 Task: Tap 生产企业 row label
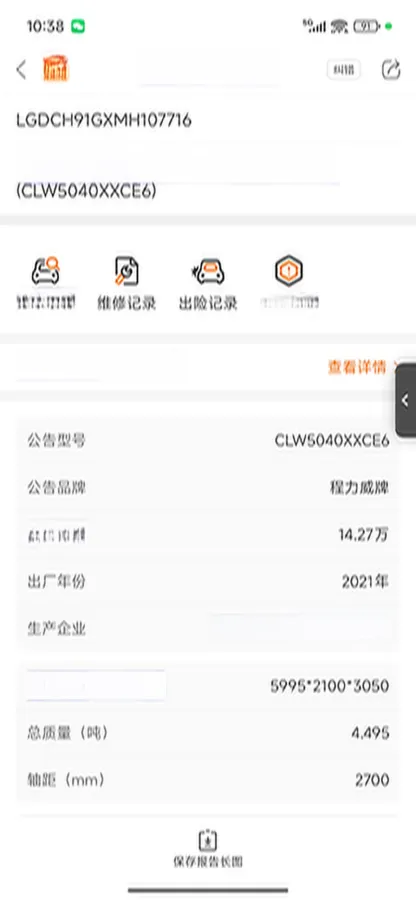tap(56, 629)
